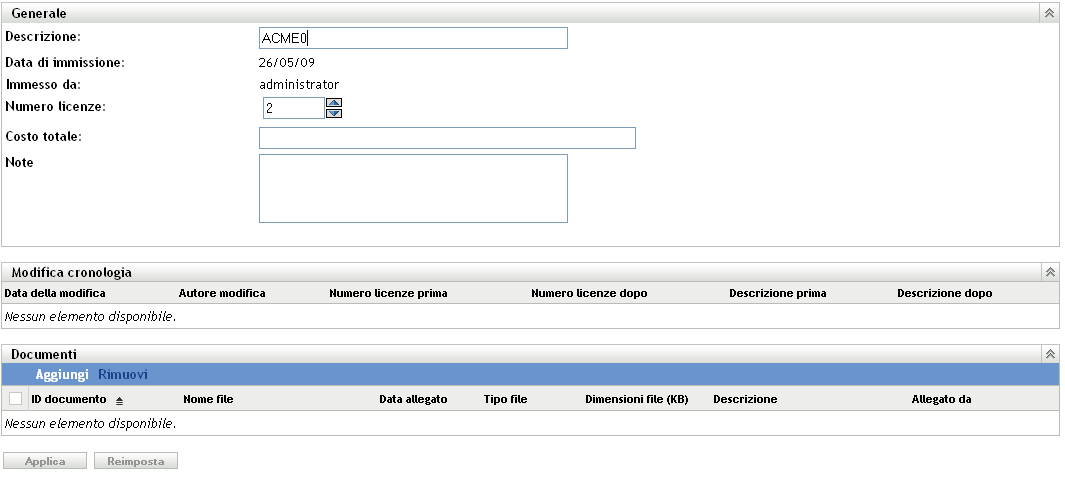Click the Modifica cronologia panel title
1065x484 pixels.
click(x=71, y=272)
